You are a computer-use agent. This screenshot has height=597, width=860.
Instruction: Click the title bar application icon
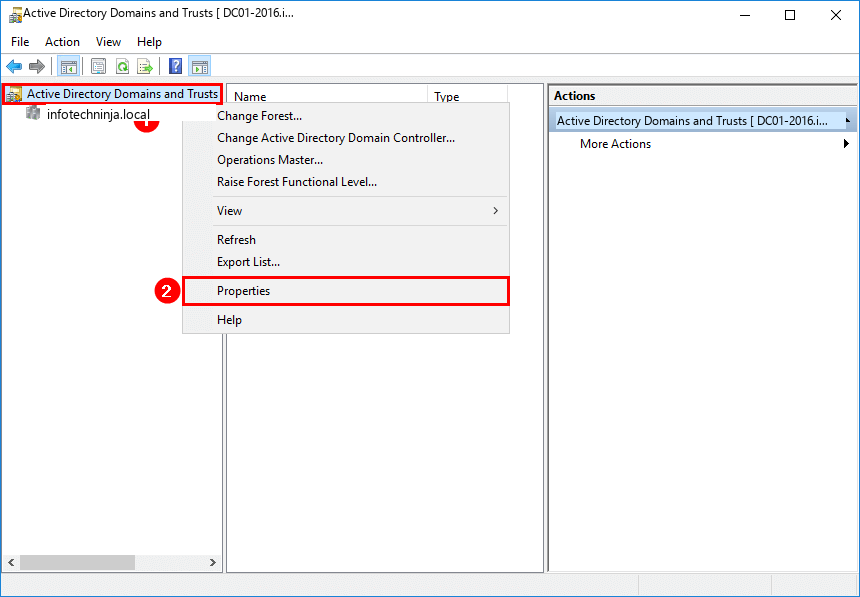[x=15, y=15]
